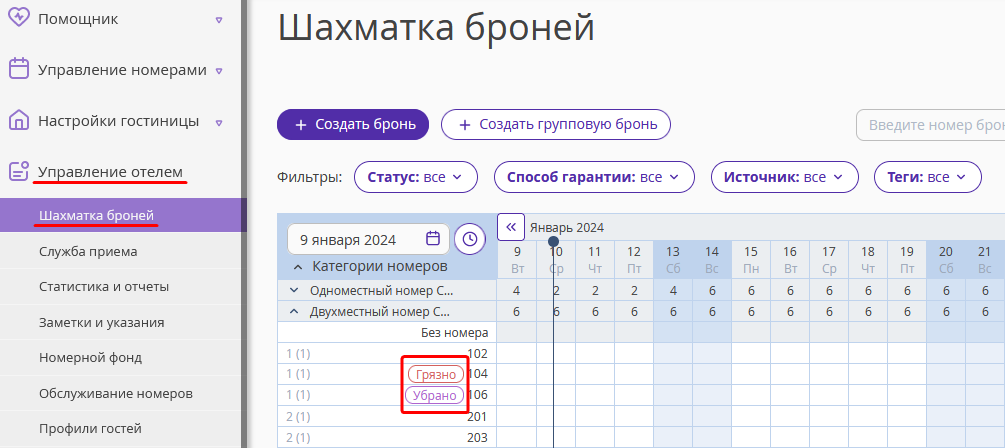Viewport: 1005px width, 448px height.
Task: Select room 102 row label
Action: (x=478, y=353)
